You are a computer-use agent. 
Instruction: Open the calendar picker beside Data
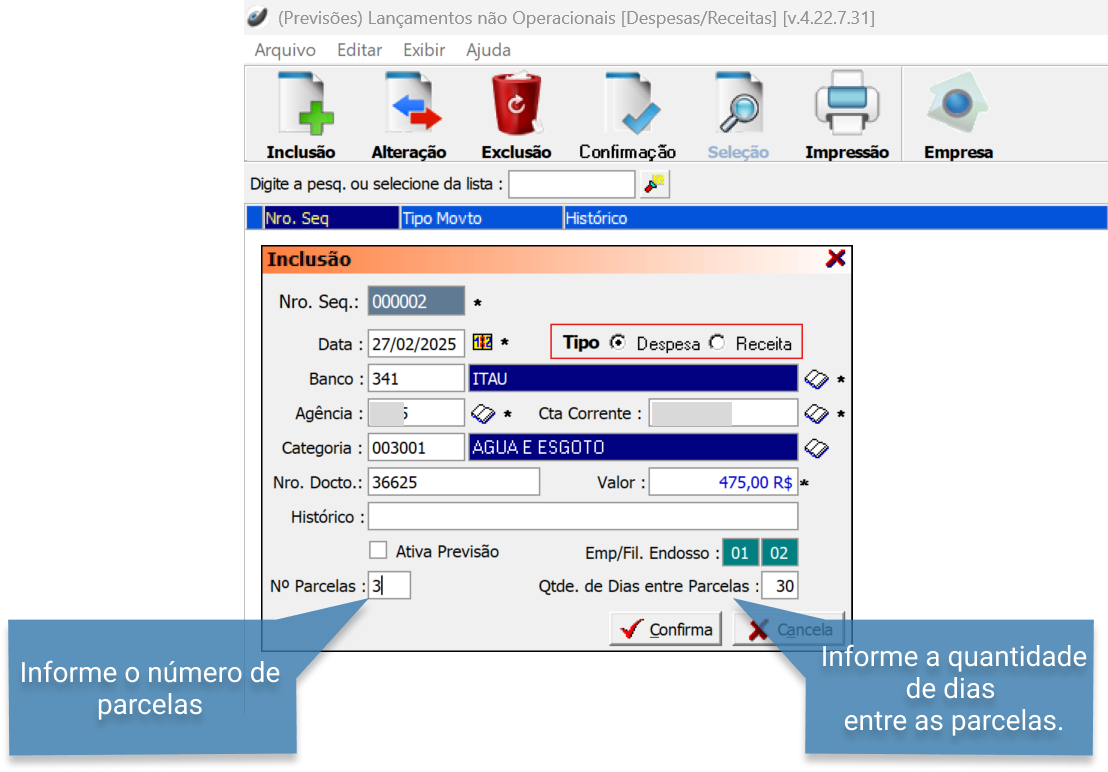point(482,343)
